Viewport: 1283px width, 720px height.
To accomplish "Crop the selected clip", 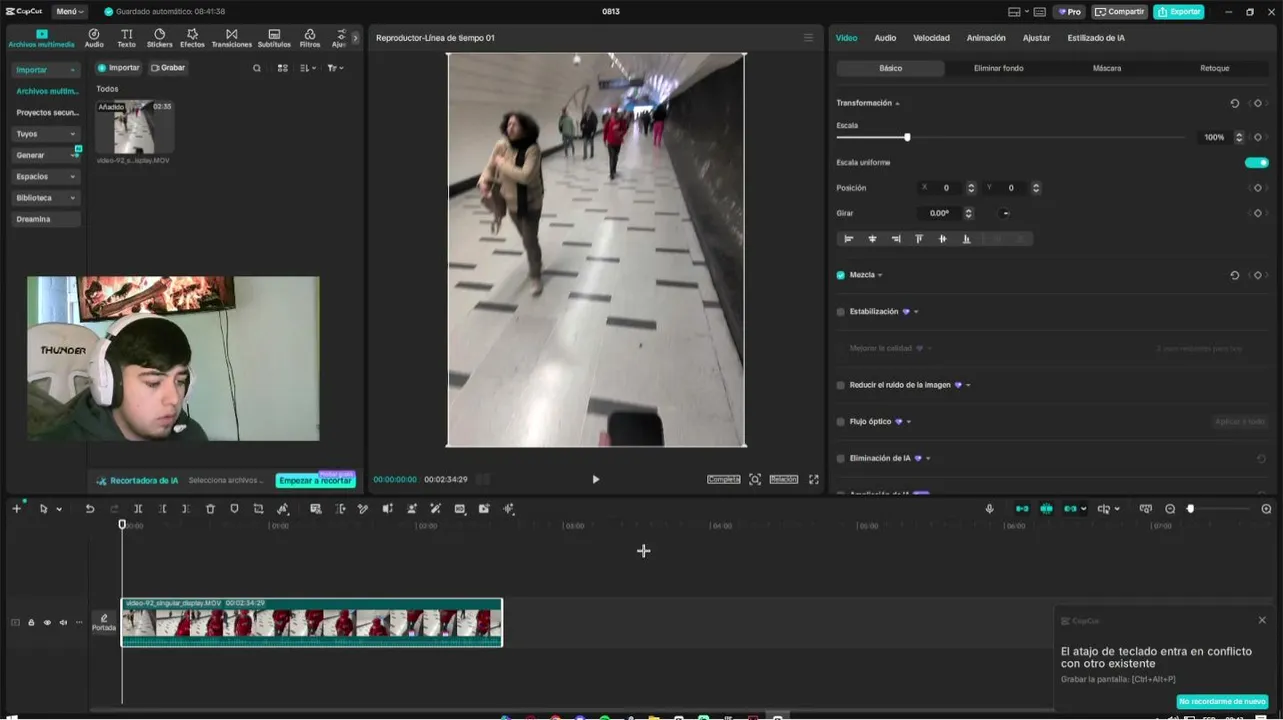I will coord(258,509).
